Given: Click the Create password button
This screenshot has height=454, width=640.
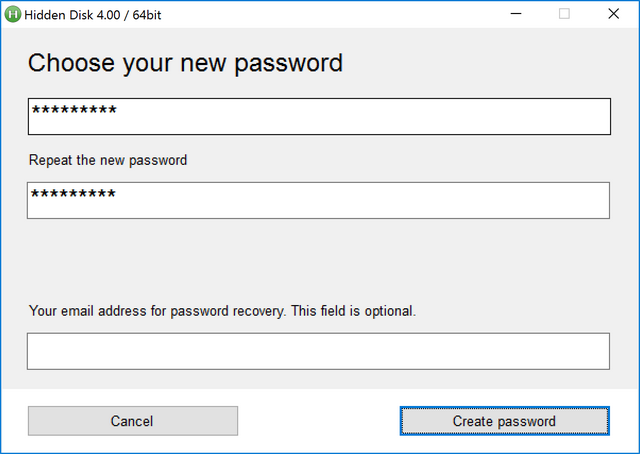Looking at the screenshot, I should [504, 421].
